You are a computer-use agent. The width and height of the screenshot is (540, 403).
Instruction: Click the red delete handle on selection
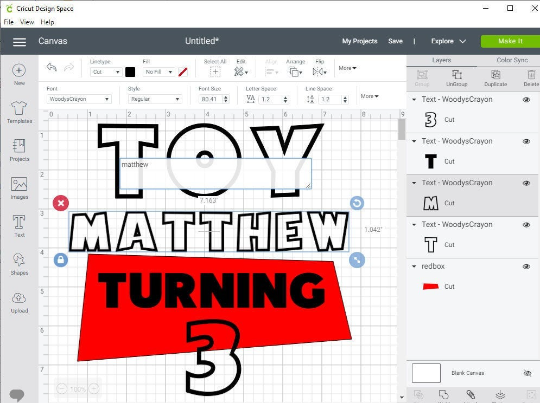point(61,203)
